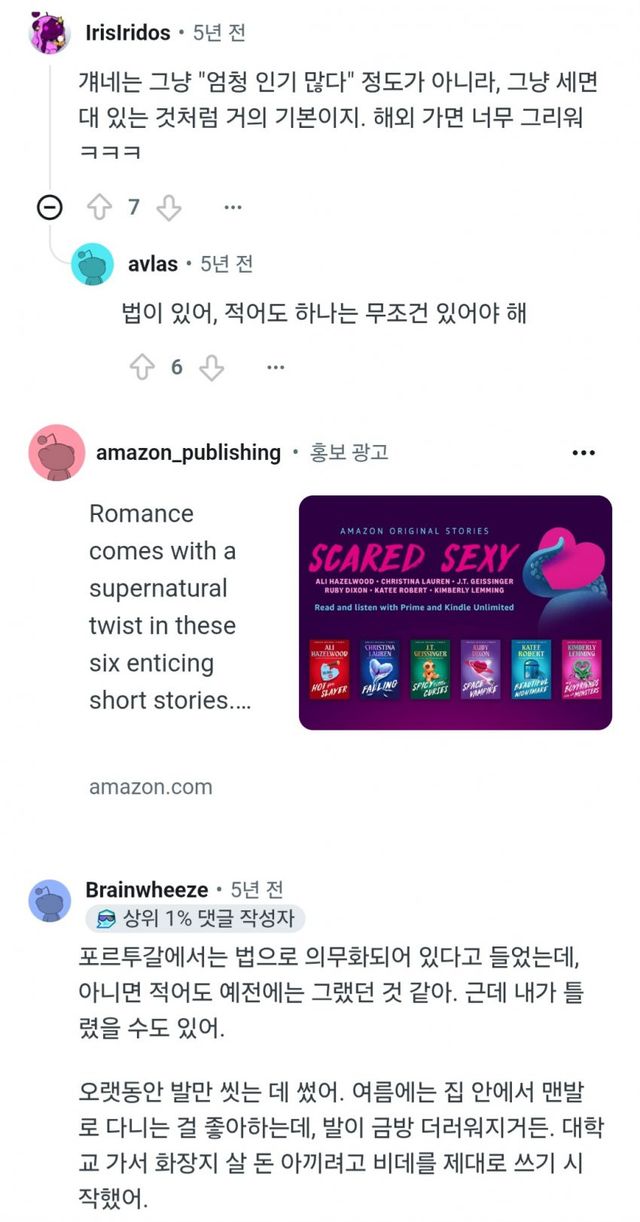The width and height of the screenshot is (640, 1222).
Task: Visit the avlas username link
Action: pos(153,264)
